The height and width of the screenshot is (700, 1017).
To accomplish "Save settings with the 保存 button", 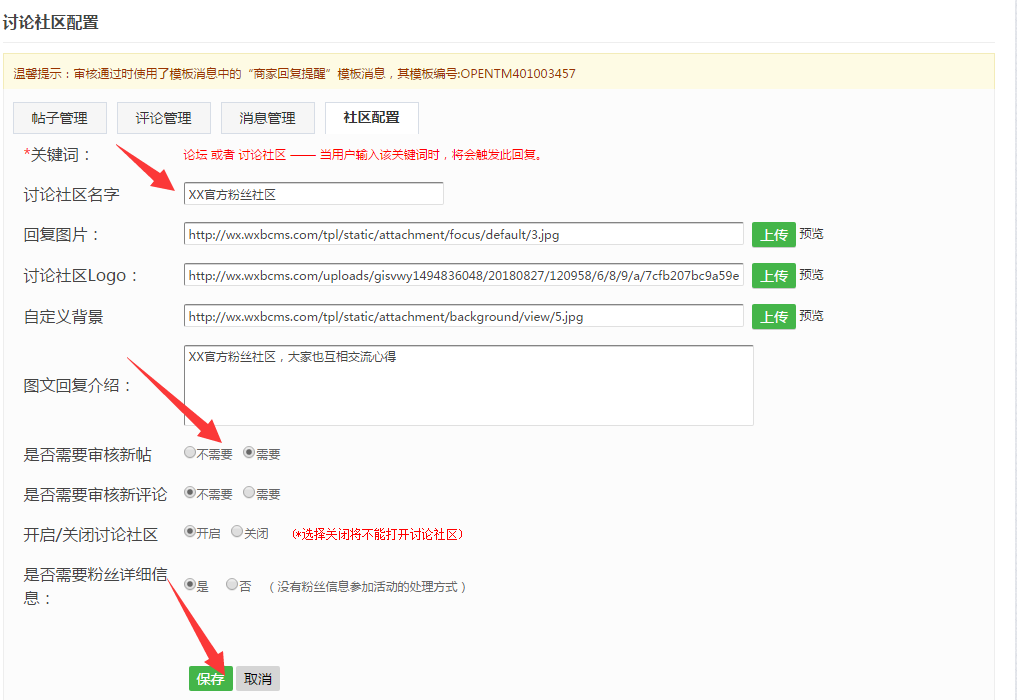I will pyautogui.click(x=210, y=677).
